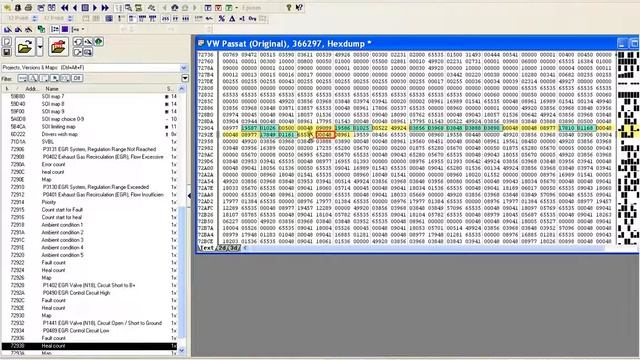This screenshot has width=640, height=360.
Task: Click scroll-up arrow of map list
Action: (x=182, y=89)
